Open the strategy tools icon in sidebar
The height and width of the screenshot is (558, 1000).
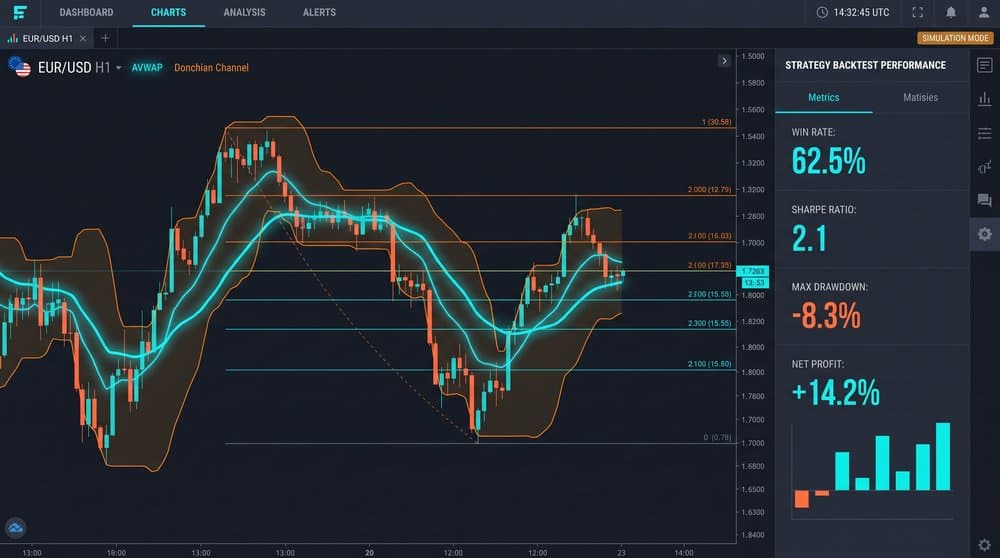coord(984,167)
